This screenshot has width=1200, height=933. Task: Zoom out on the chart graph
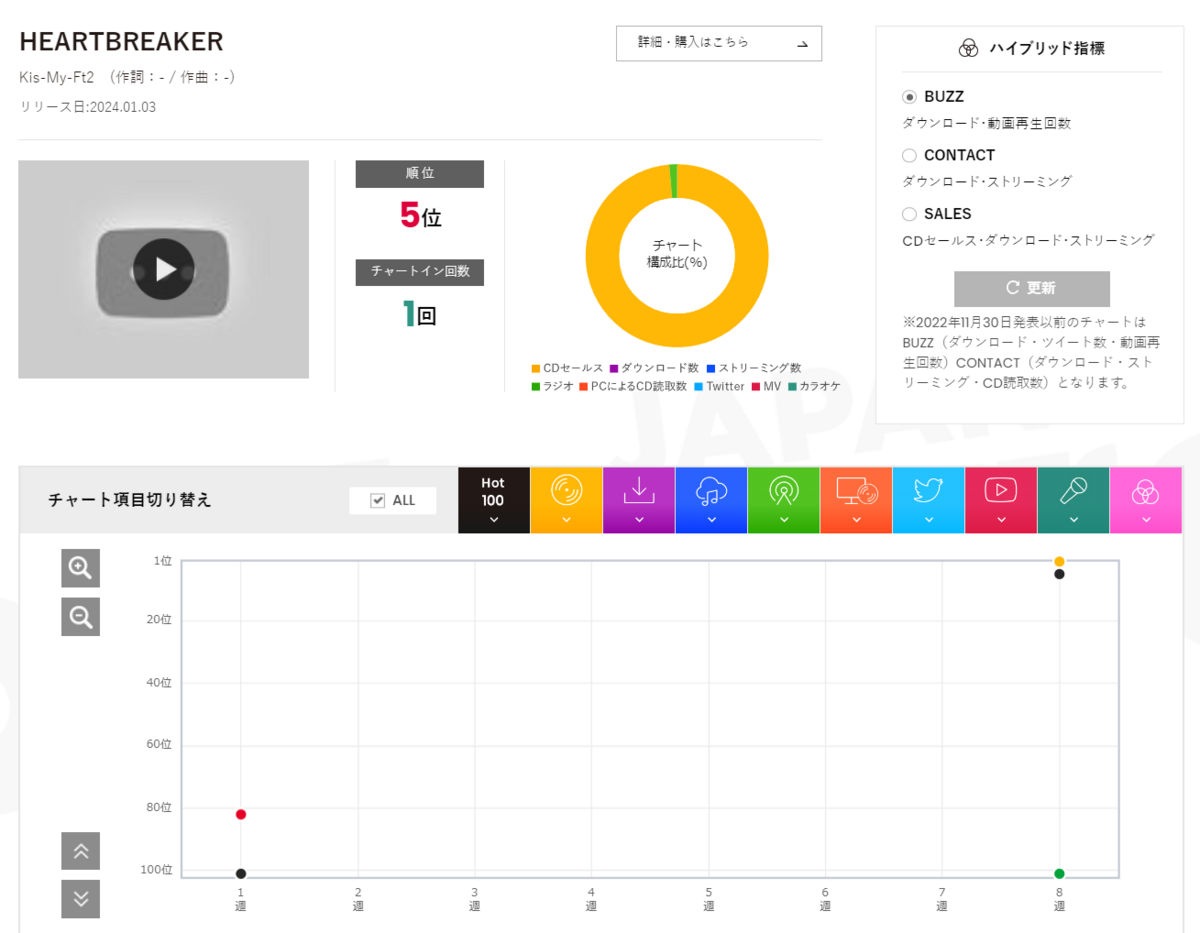(x=80, y=616)
